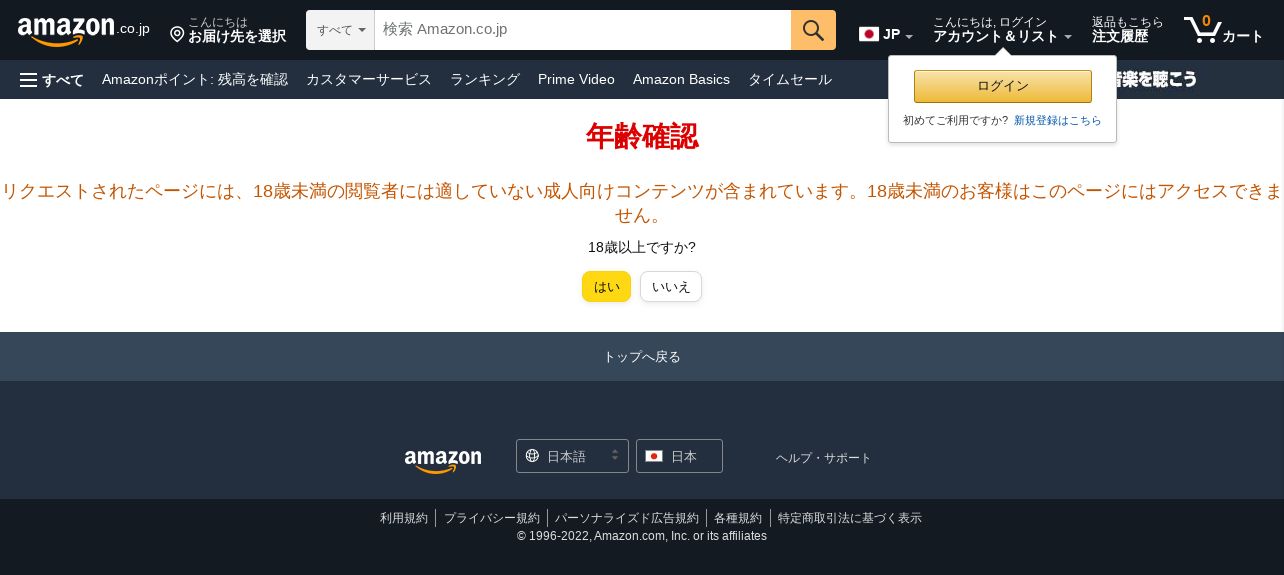The height and width of the screenshot is (575, 1284).
Task: Open the 日本語 language selector in footer
Action: pos(572,456)
